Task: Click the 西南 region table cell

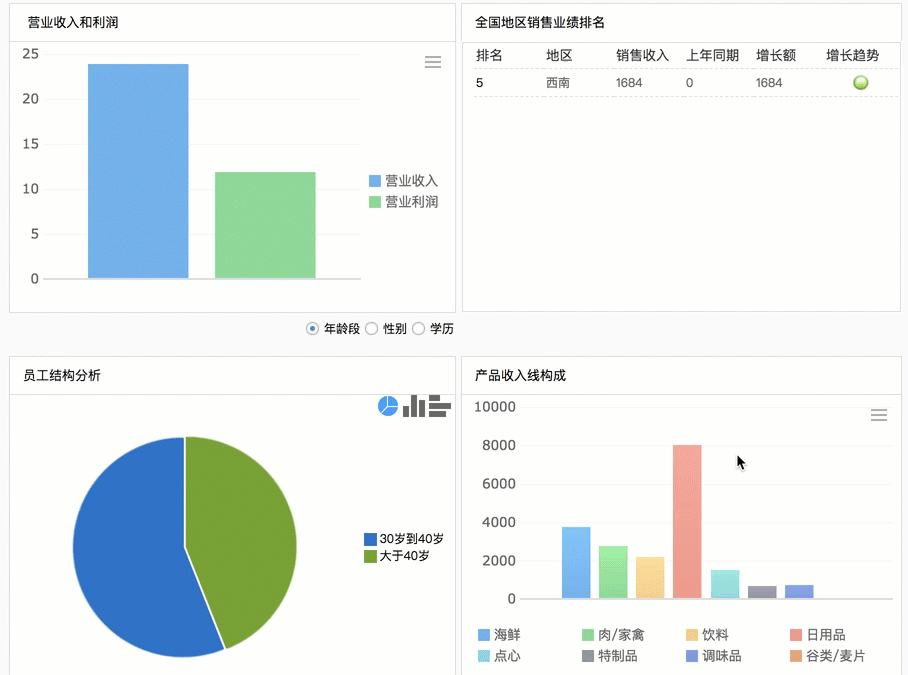Action: tap(558, 83)
